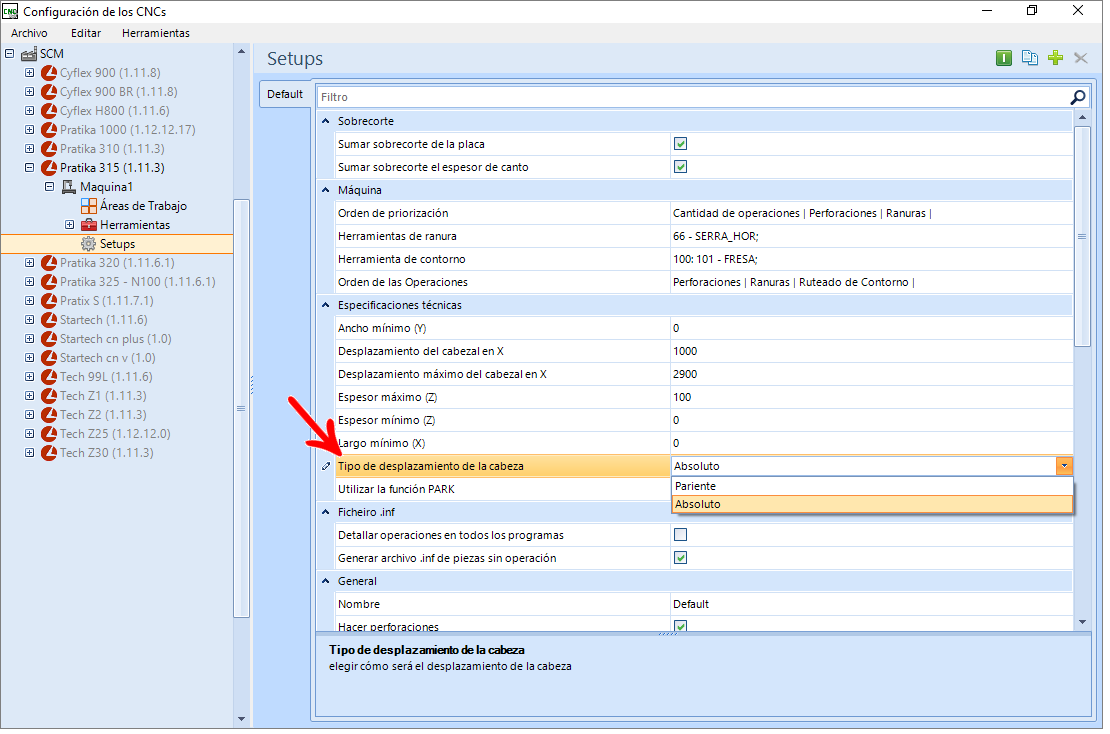1110x734 pixels.
Task: Click the tree panel vertical scrollbar
Action: click(241, 408)
